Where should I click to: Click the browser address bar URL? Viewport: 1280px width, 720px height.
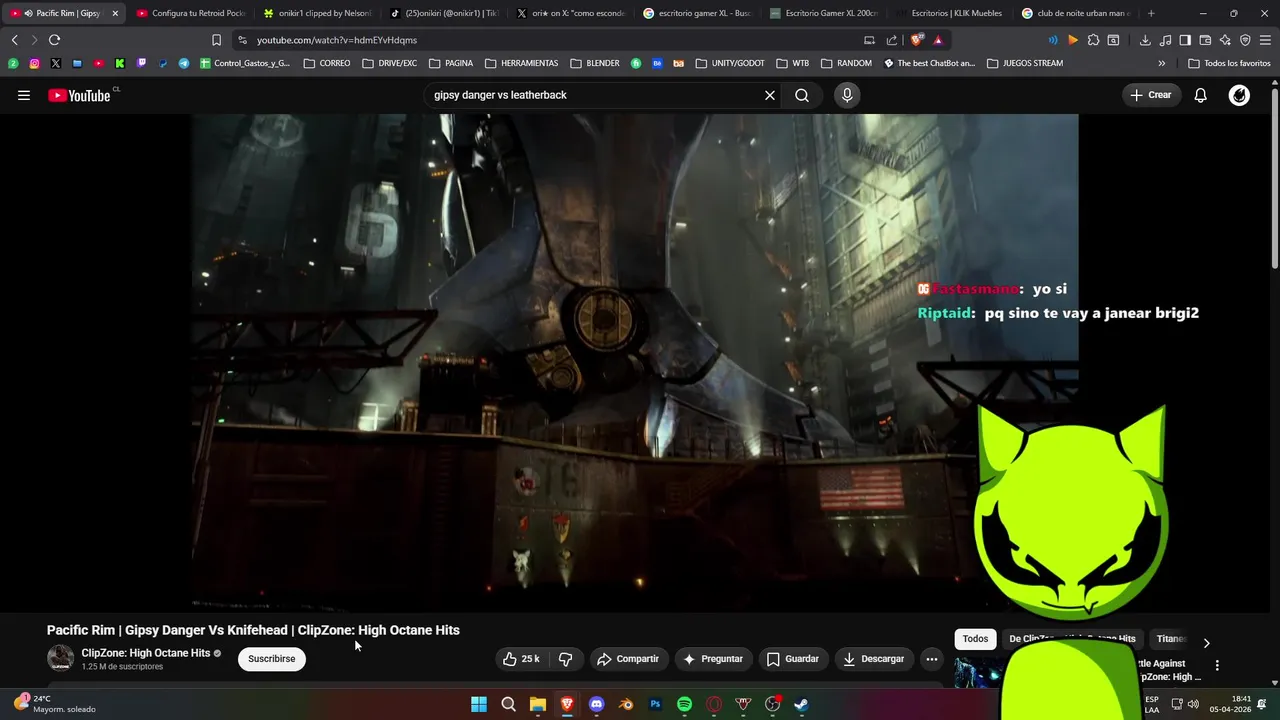coord(337,40)
